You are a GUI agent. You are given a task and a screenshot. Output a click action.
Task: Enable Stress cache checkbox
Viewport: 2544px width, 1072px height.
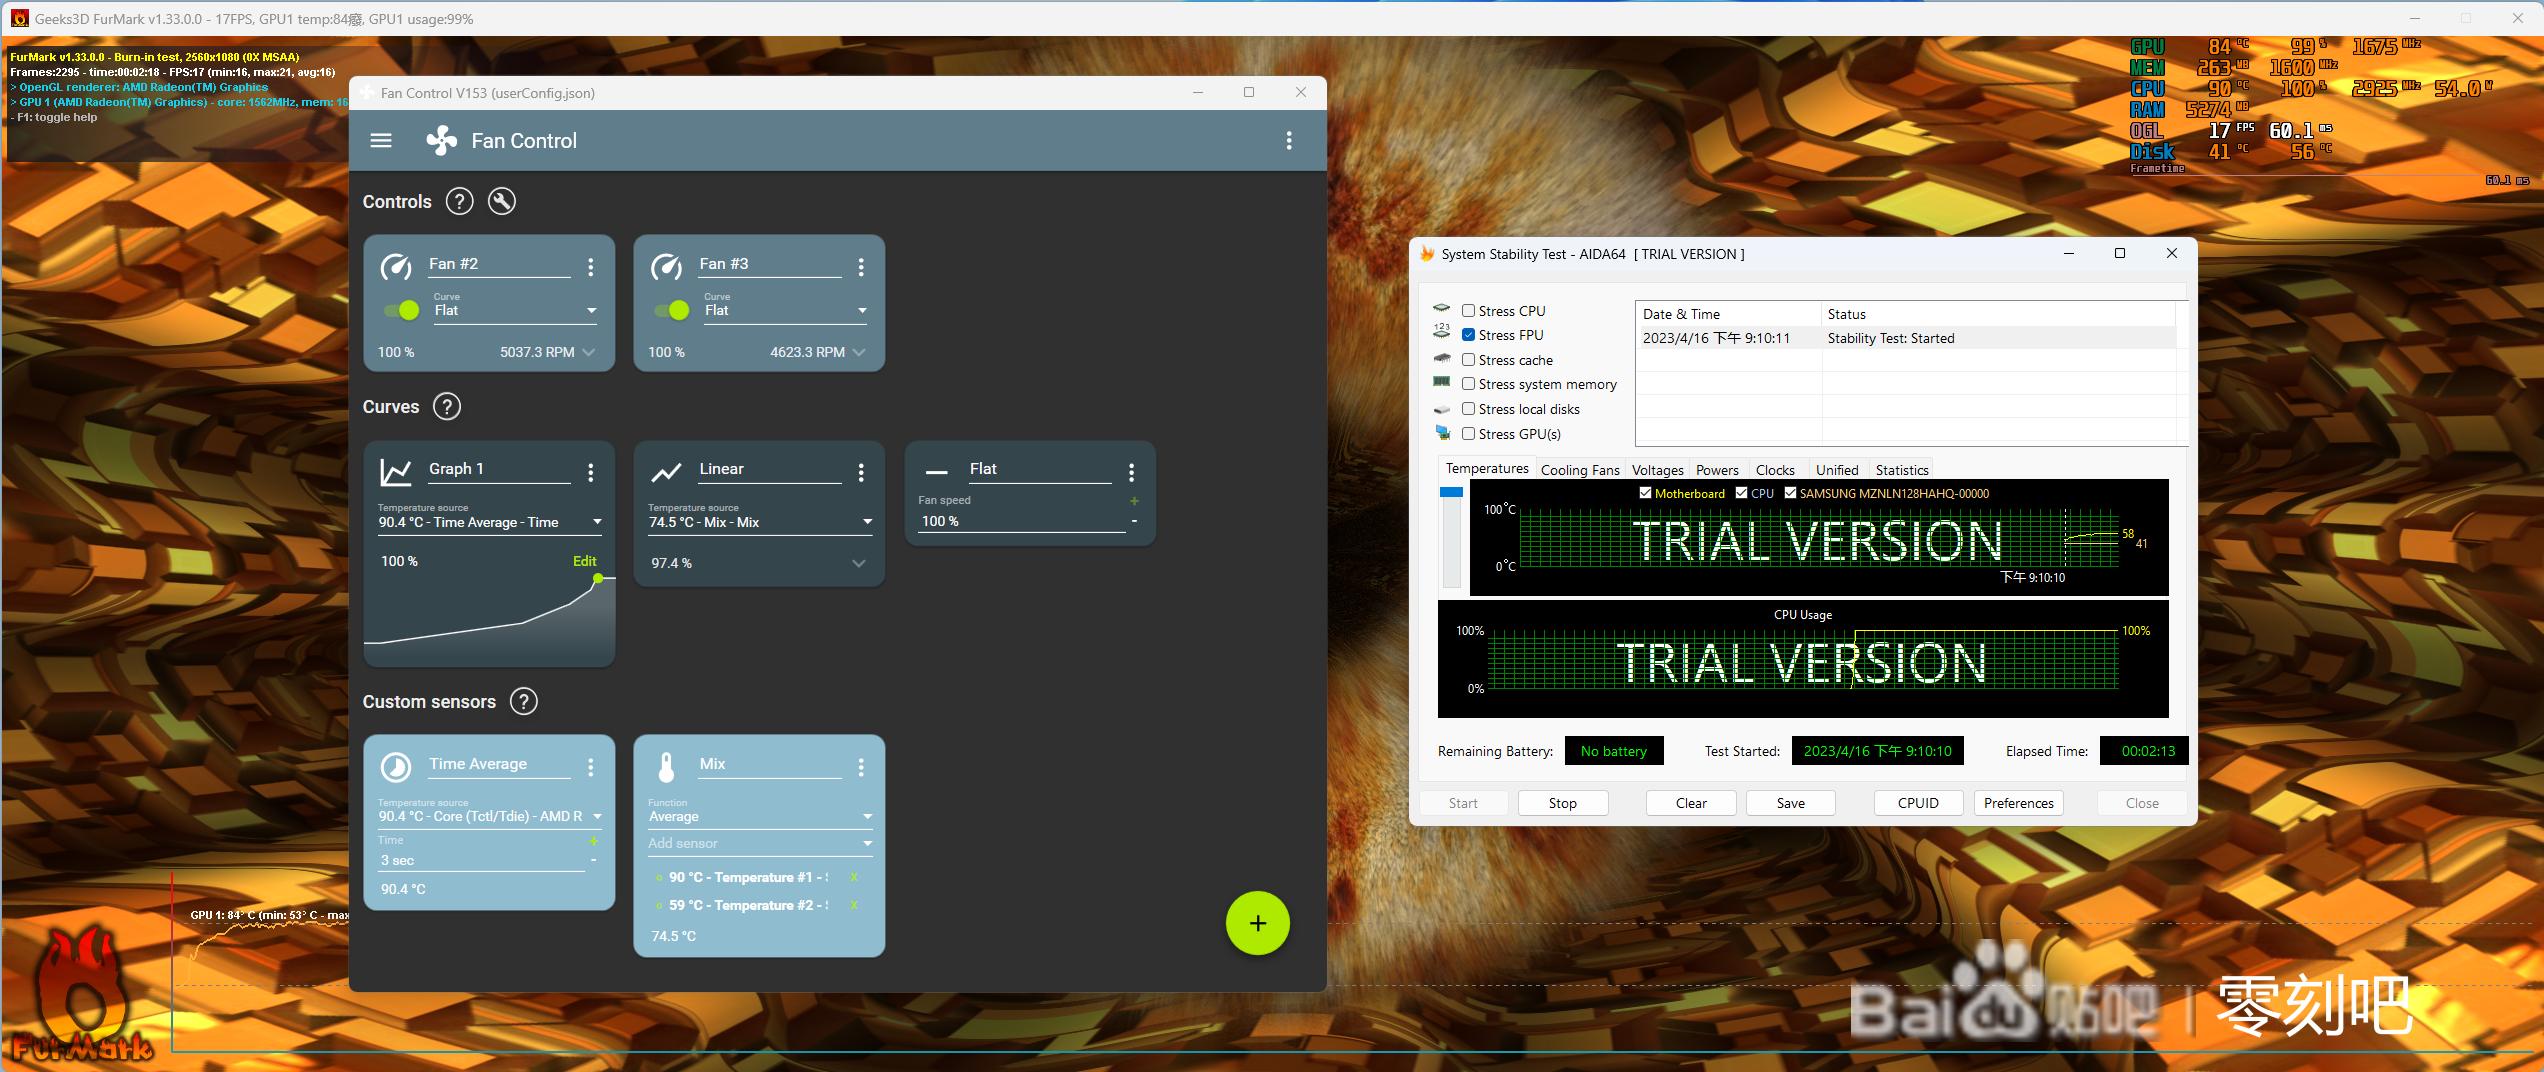click(1468, 360)
